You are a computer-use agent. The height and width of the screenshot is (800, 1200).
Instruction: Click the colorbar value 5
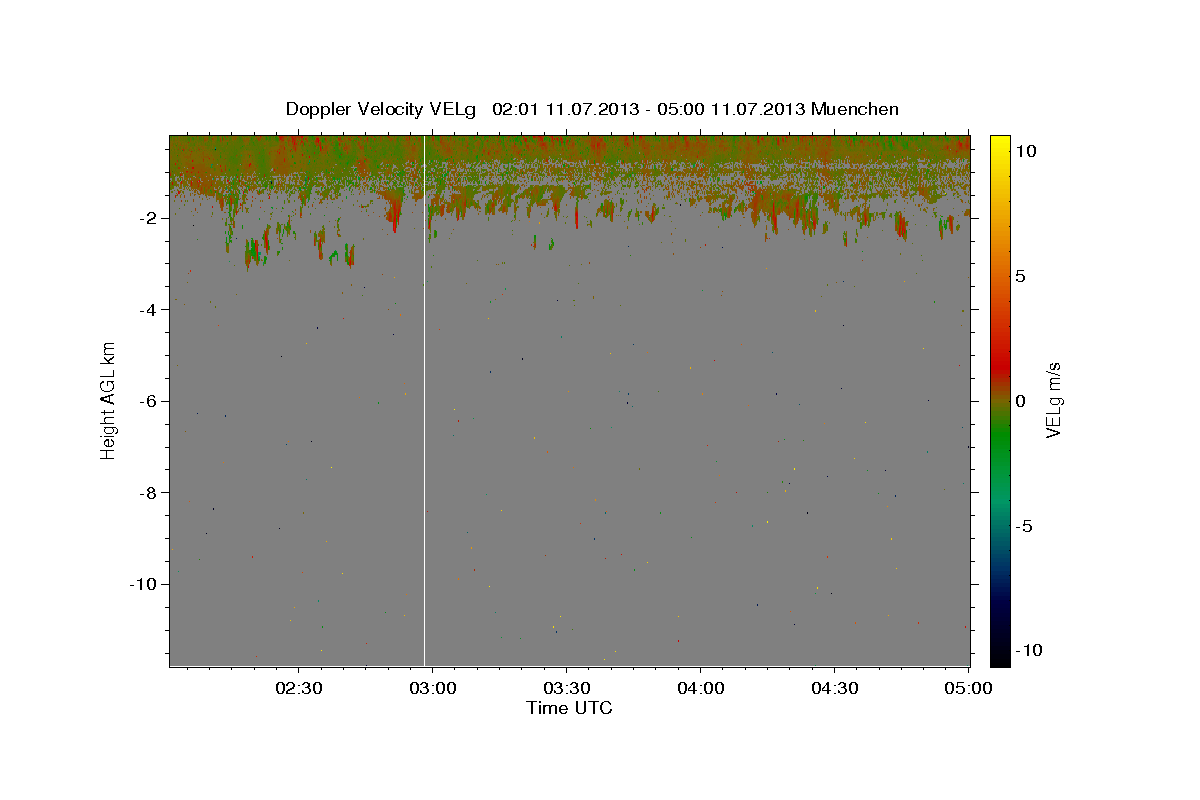pyautogui.click(x=1021, y=276)
